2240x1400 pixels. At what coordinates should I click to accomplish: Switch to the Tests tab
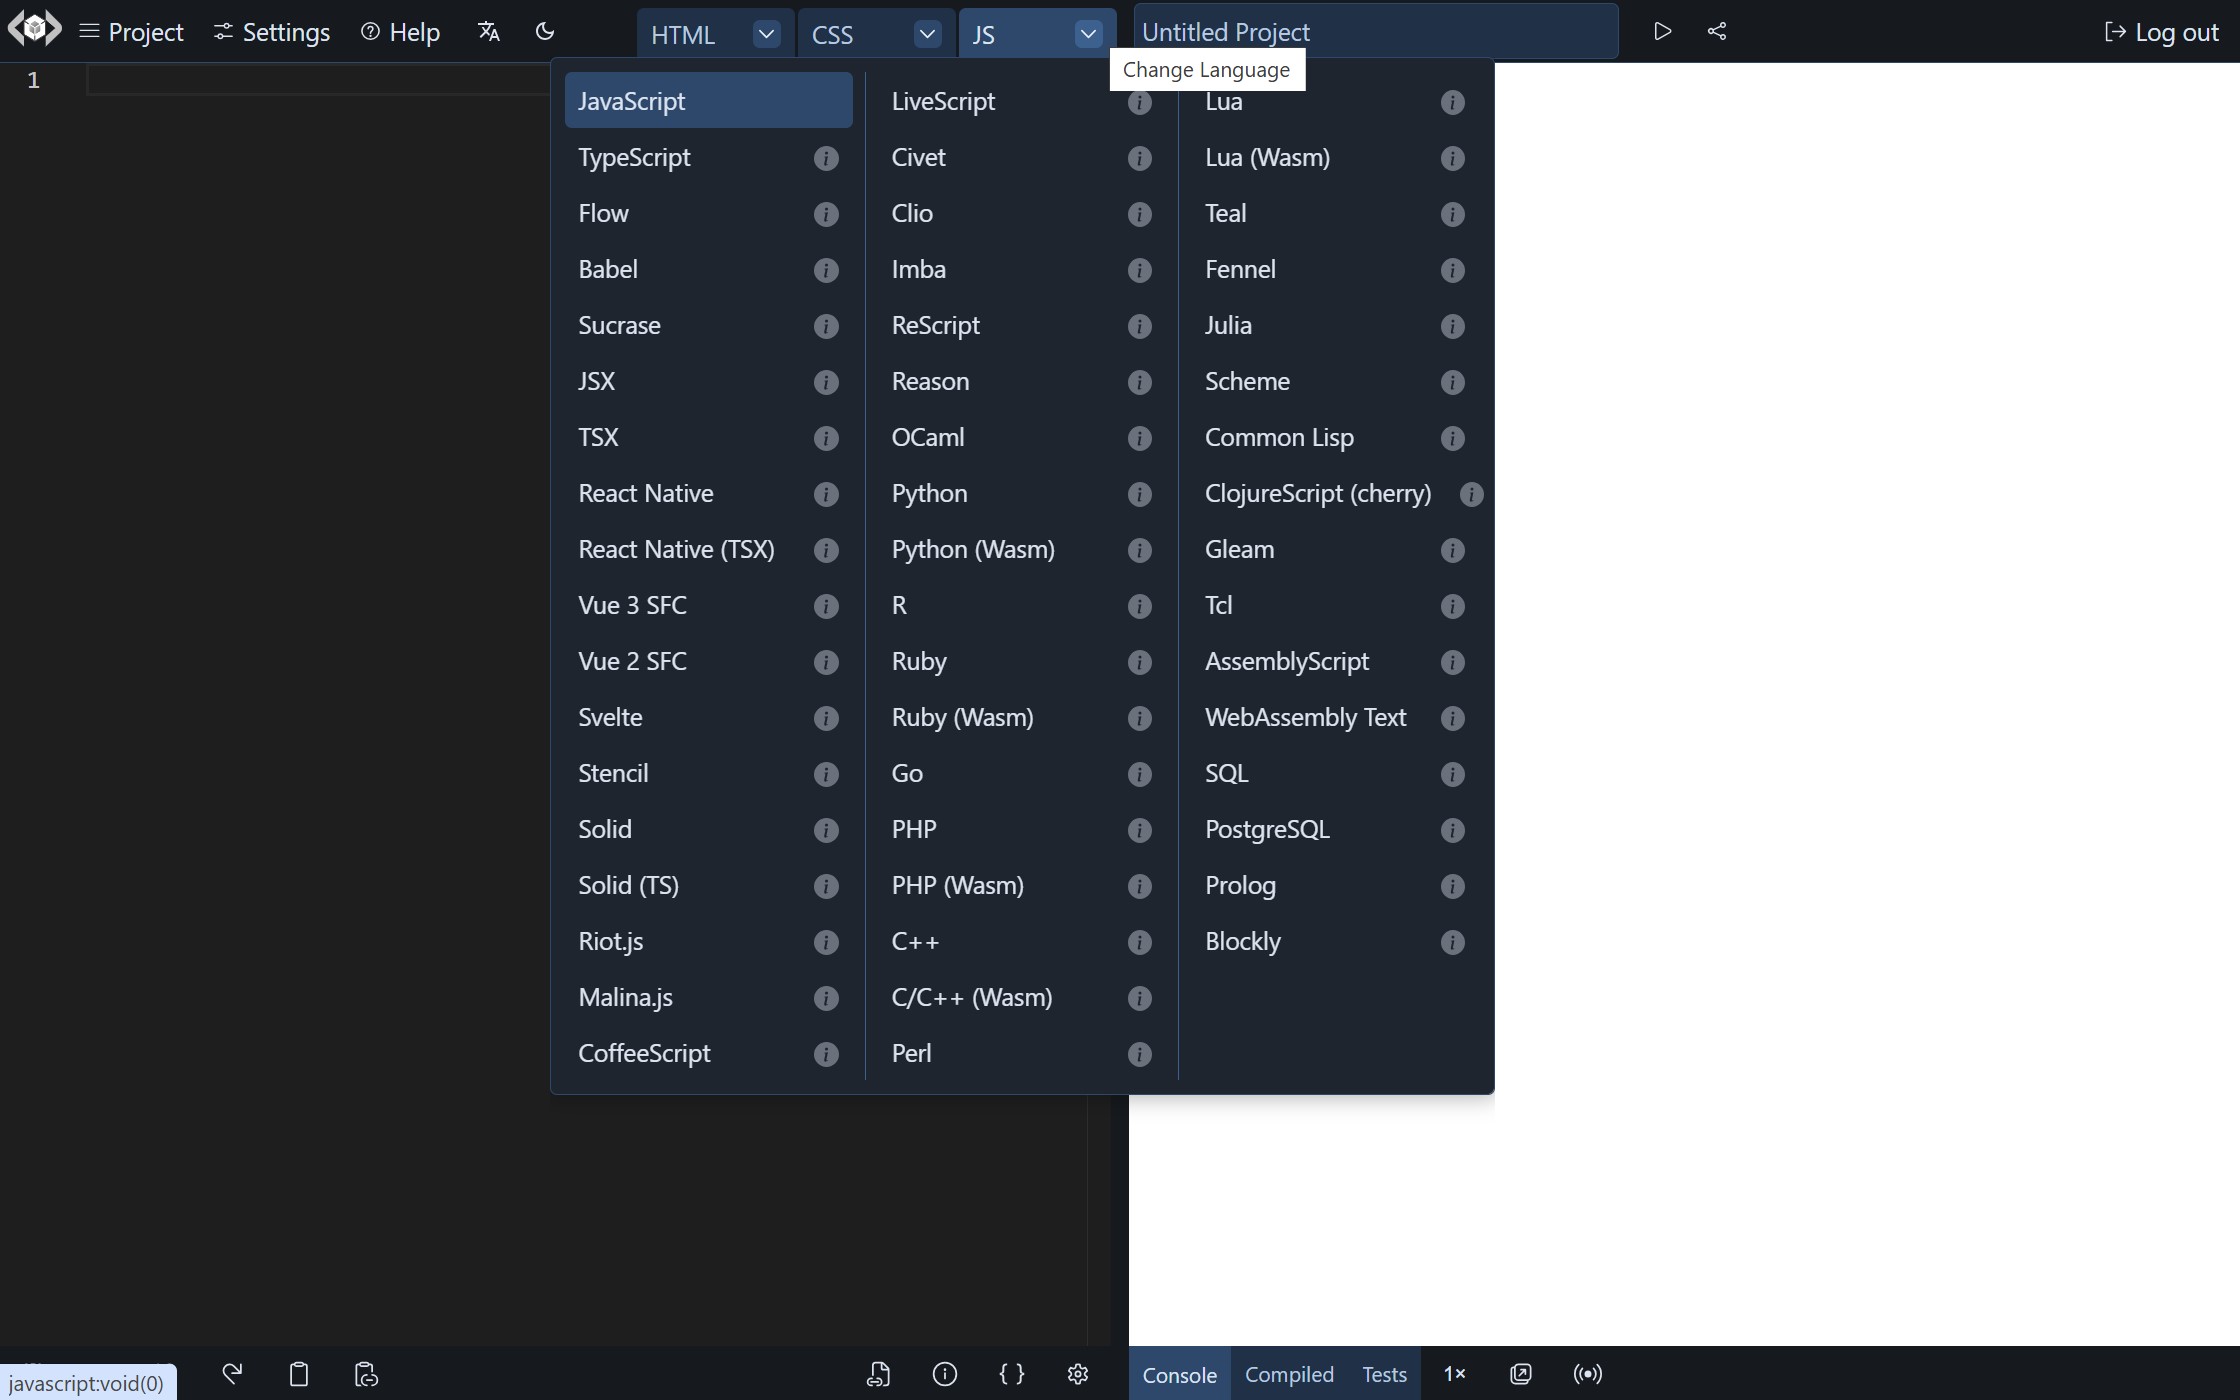1384,1373
